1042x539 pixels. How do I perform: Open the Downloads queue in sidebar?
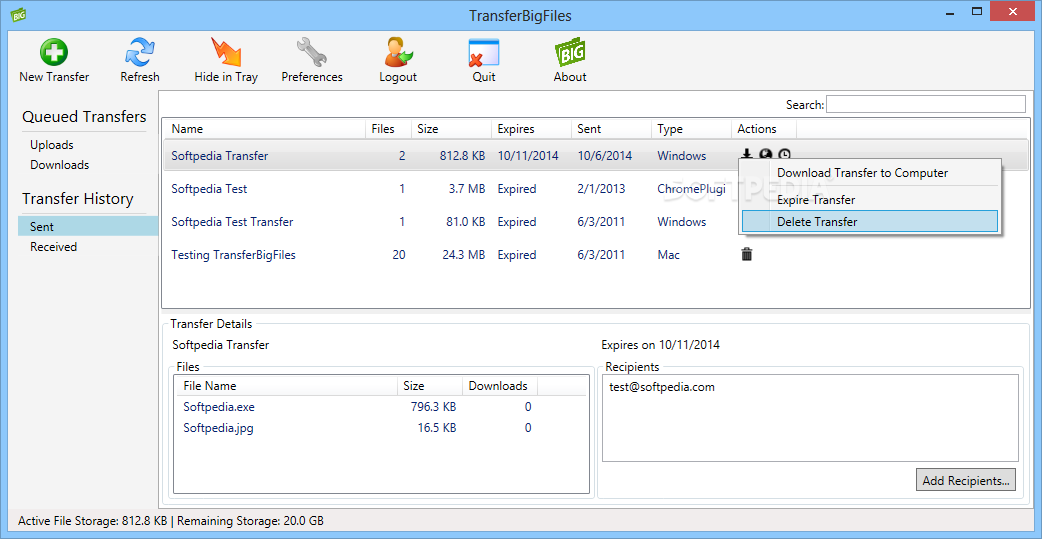pyautogui.click(x=59, y=165)
